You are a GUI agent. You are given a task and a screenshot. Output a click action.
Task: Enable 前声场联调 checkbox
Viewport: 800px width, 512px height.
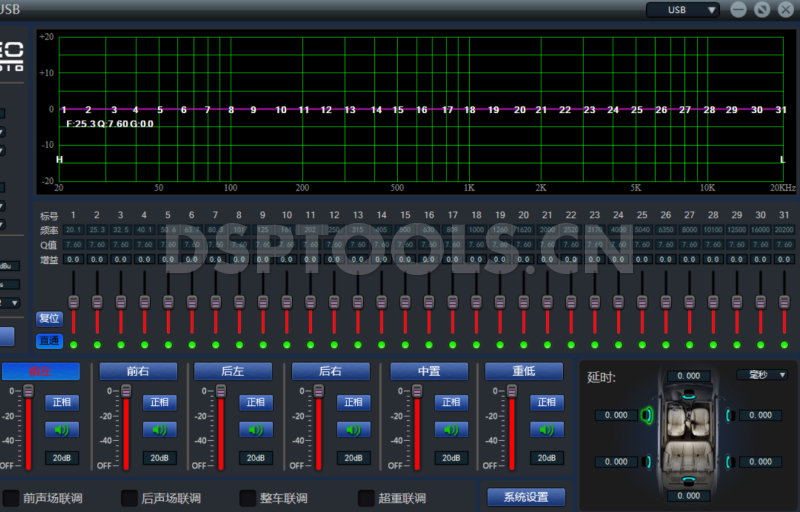(11, 498)
